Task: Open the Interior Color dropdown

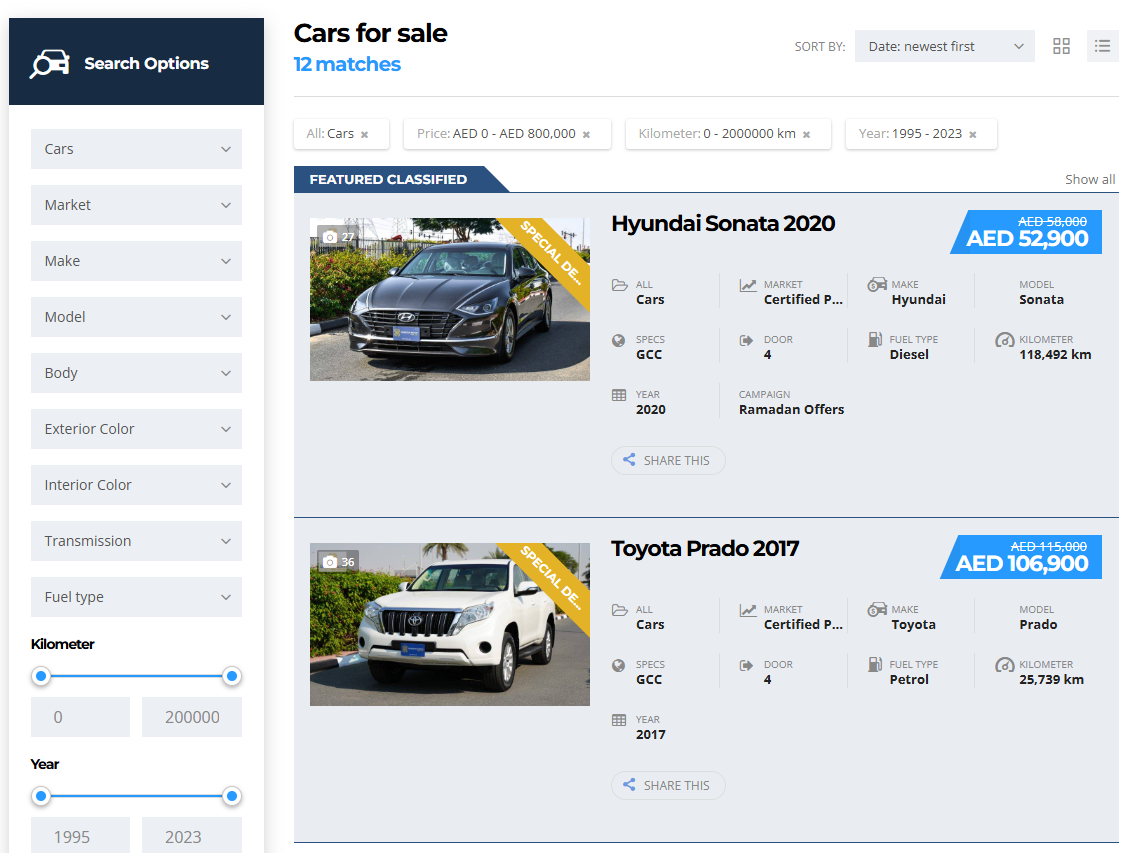Action: point(136,485)
